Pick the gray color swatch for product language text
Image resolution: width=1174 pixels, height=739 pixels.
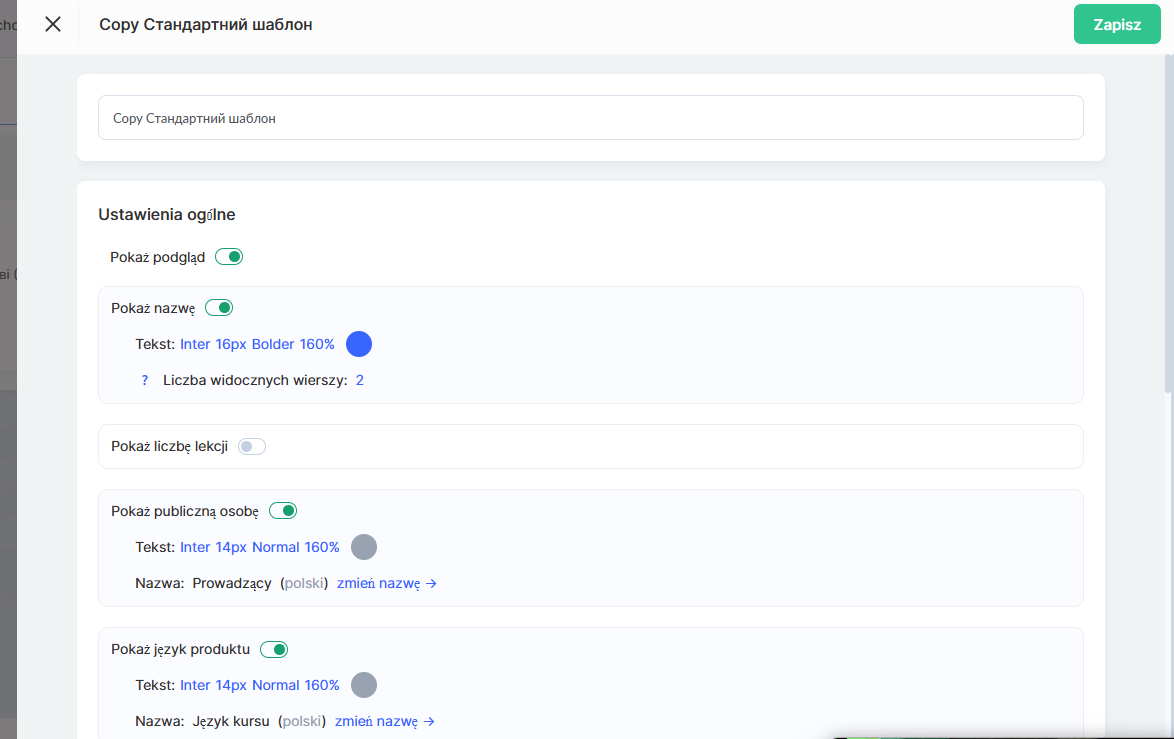pos(364,684)
